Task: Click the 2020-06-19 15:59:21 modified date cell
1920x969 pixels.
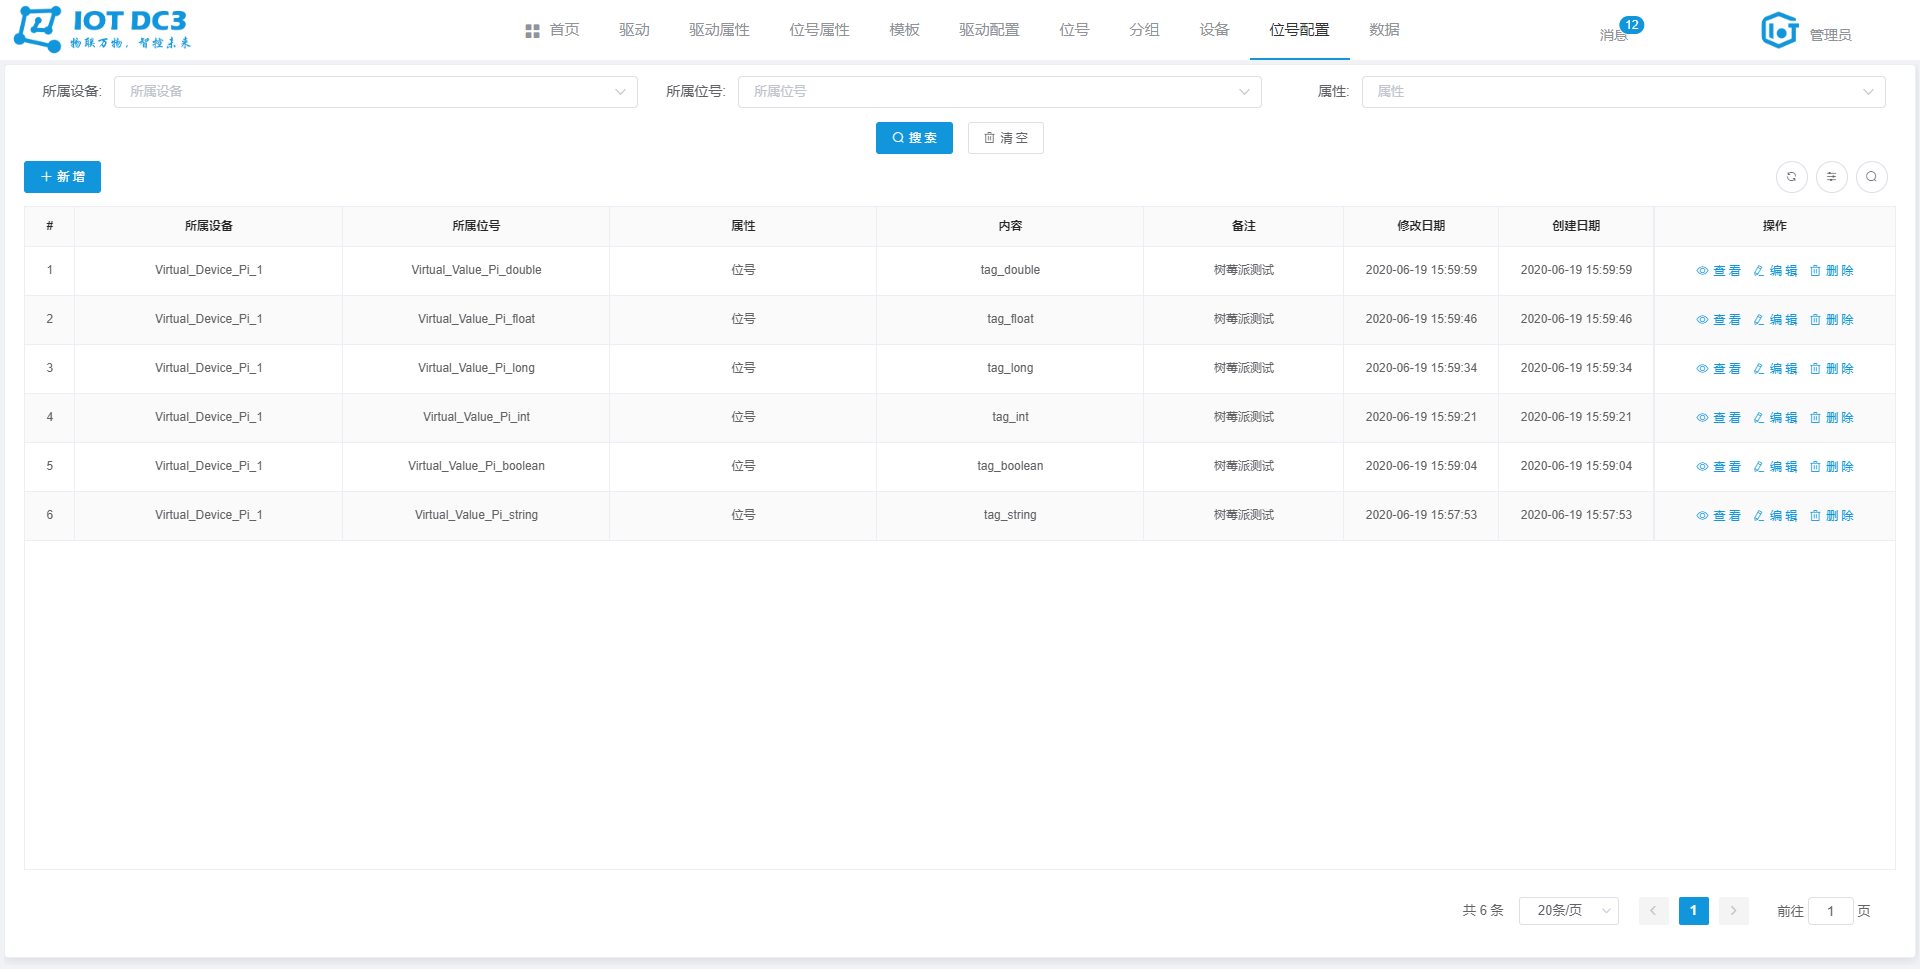Action: tap(1421, 417)
